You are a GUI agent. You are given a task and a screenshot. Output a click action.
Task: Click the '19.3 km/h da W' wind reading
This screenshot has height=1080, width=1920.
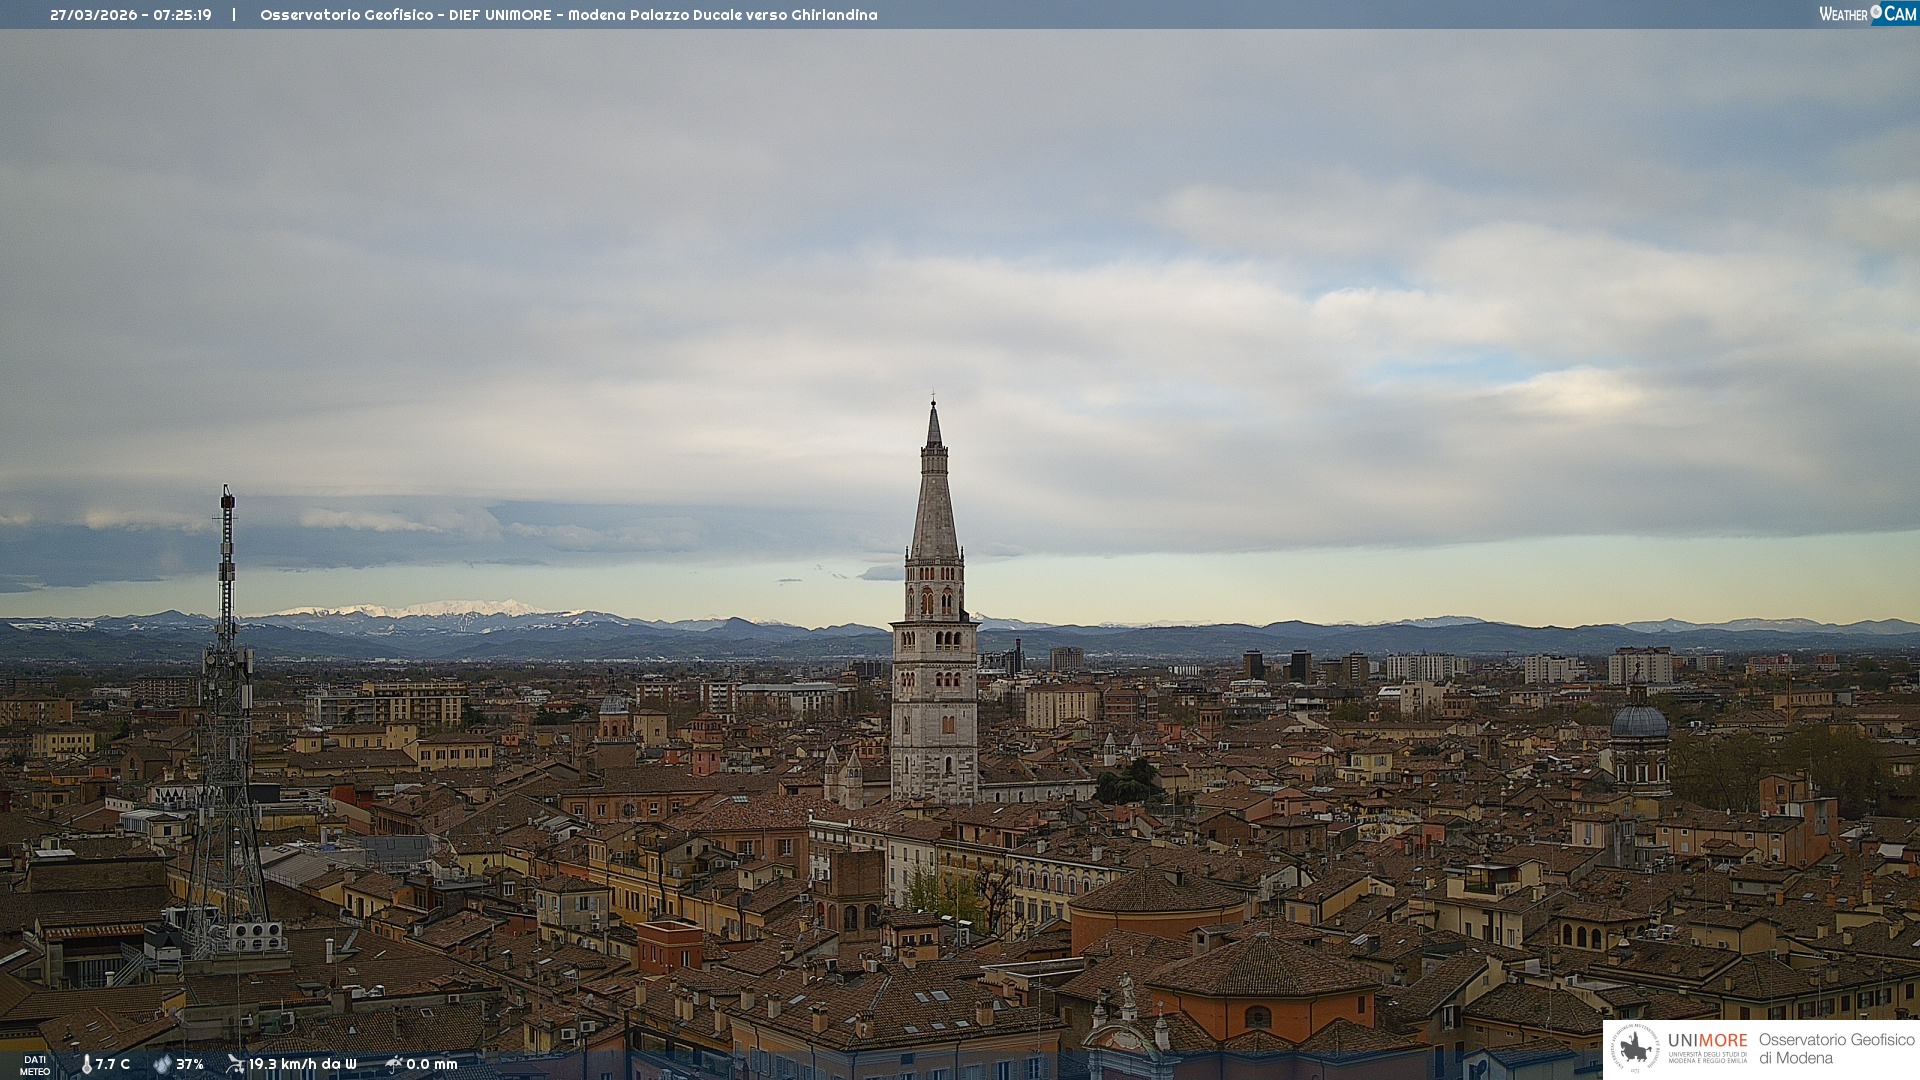click(302, 1064)
